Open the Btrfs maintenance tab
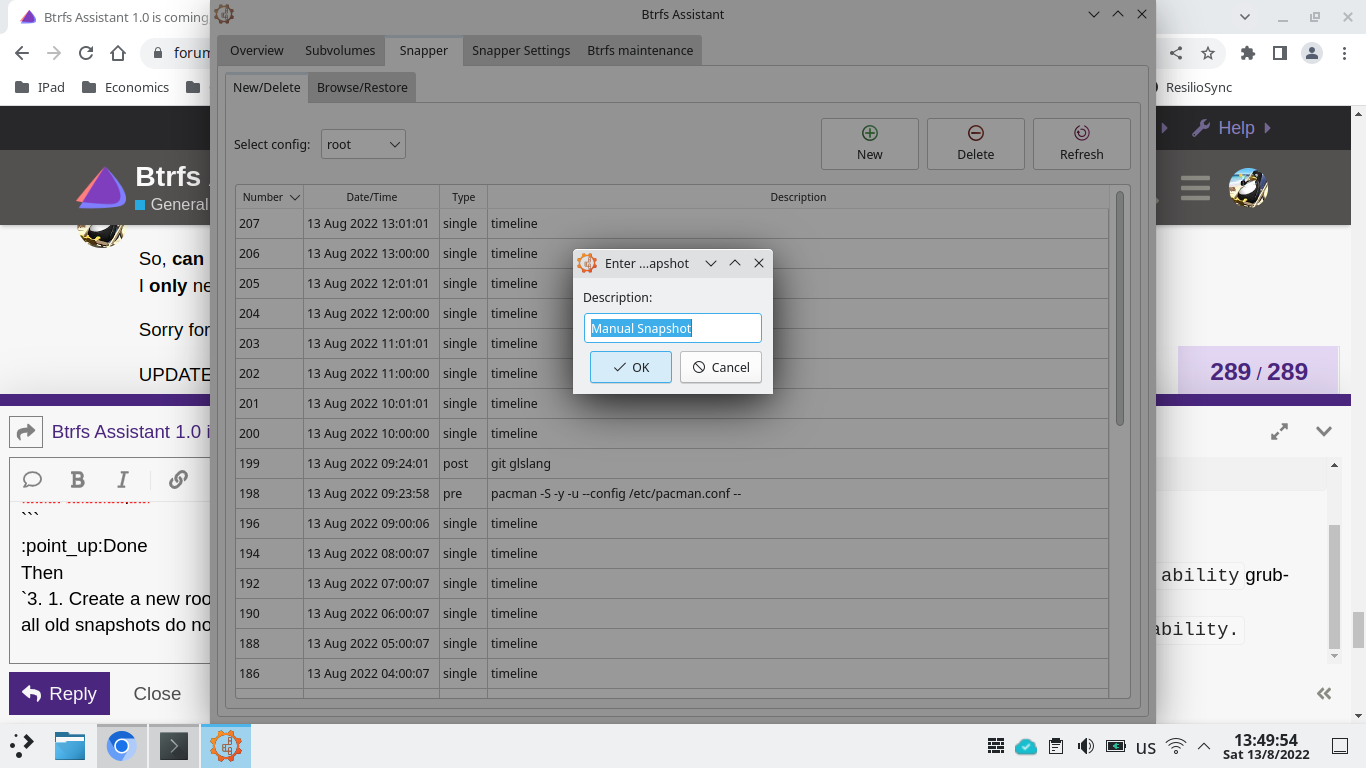Screen dimensions: 1366x768 coord(640,50)
